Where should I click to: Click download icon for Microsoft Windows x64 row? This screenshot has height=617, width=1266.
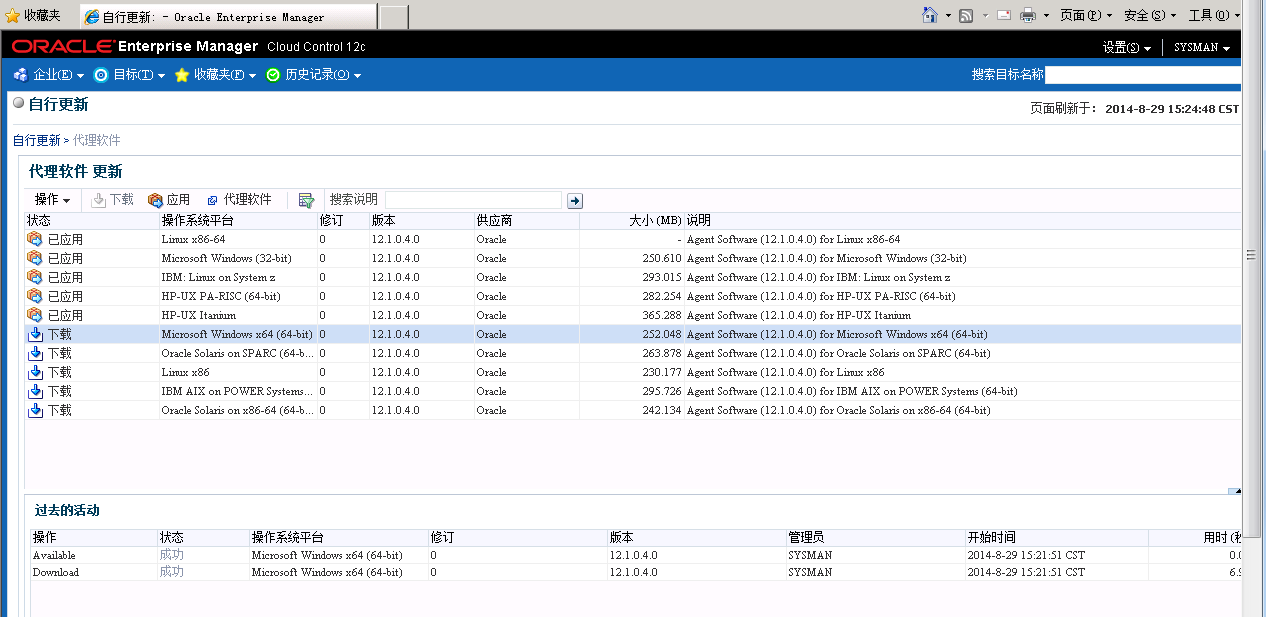(35, 334)
